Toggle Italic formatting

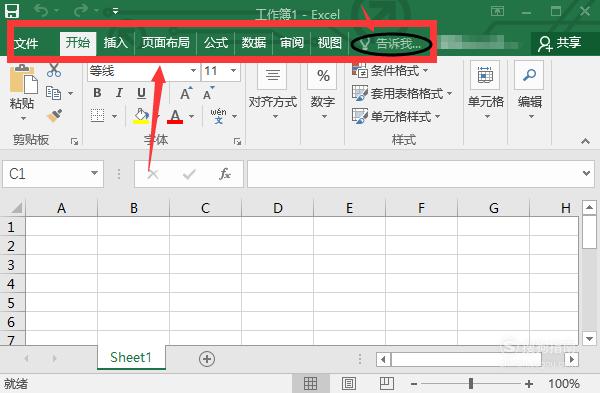119,93
